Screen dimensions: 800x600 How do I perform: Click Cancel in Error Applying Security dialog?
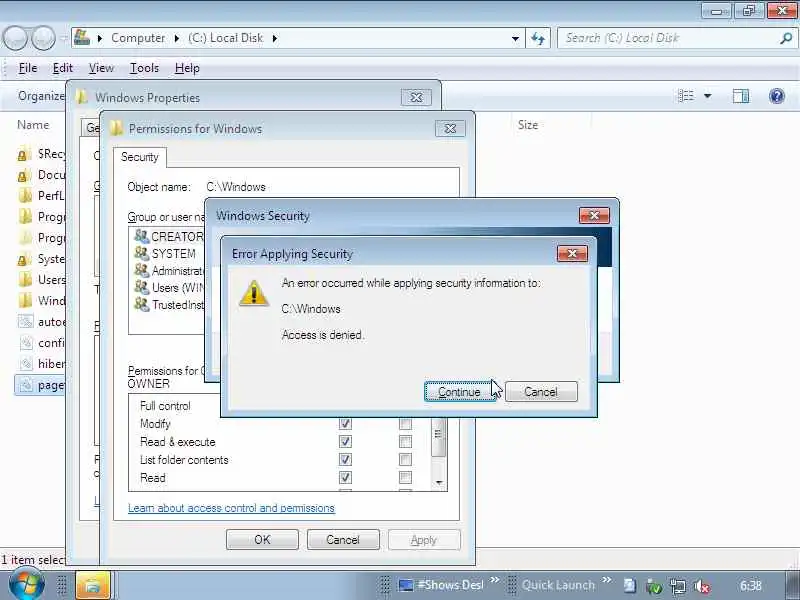[541, 392]
